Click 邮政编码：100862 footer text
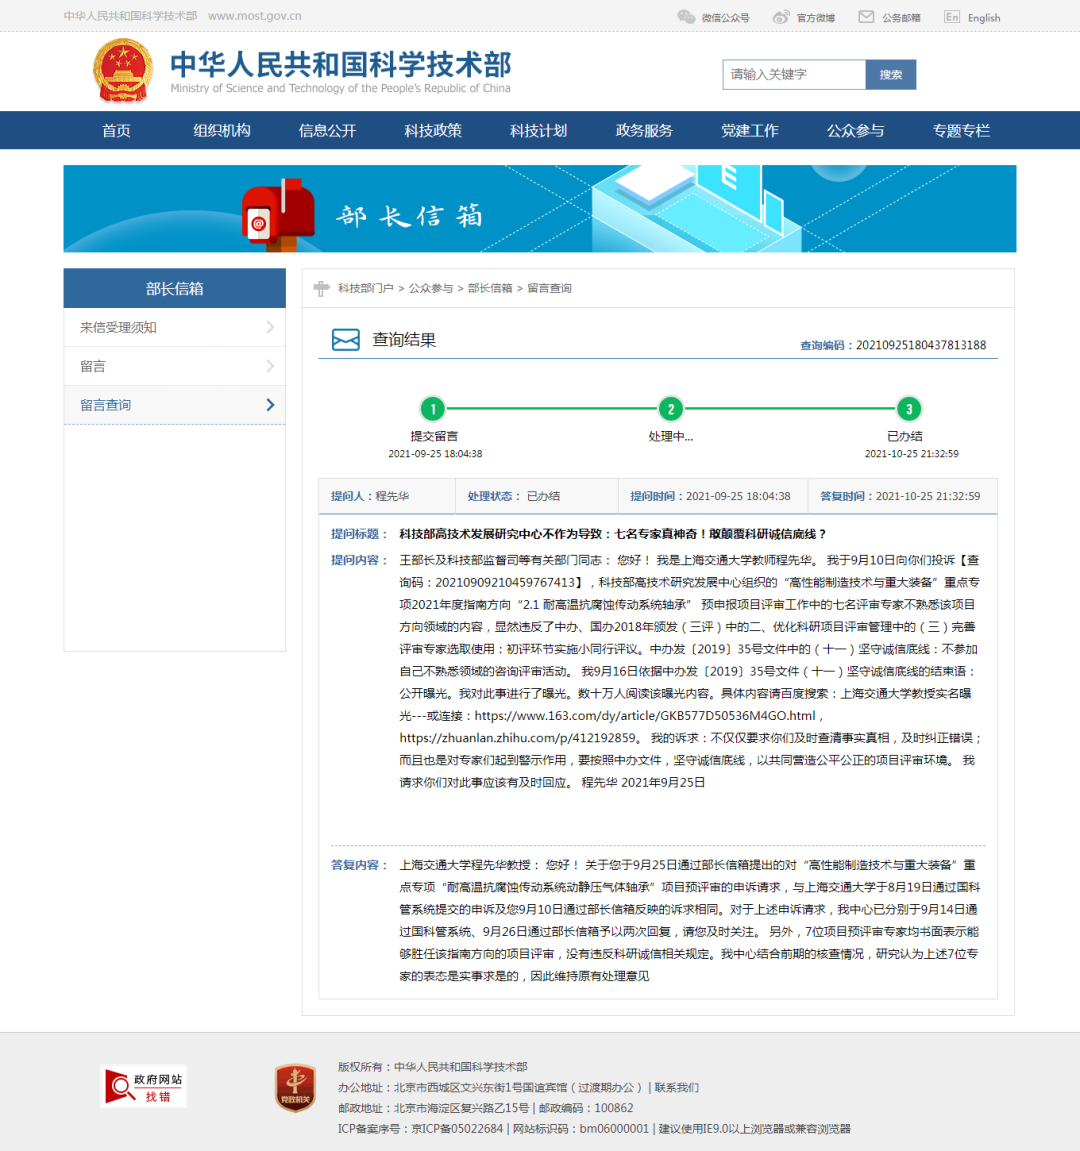The width and height of the screenshot is (1080, 1151). point(586,1108)
